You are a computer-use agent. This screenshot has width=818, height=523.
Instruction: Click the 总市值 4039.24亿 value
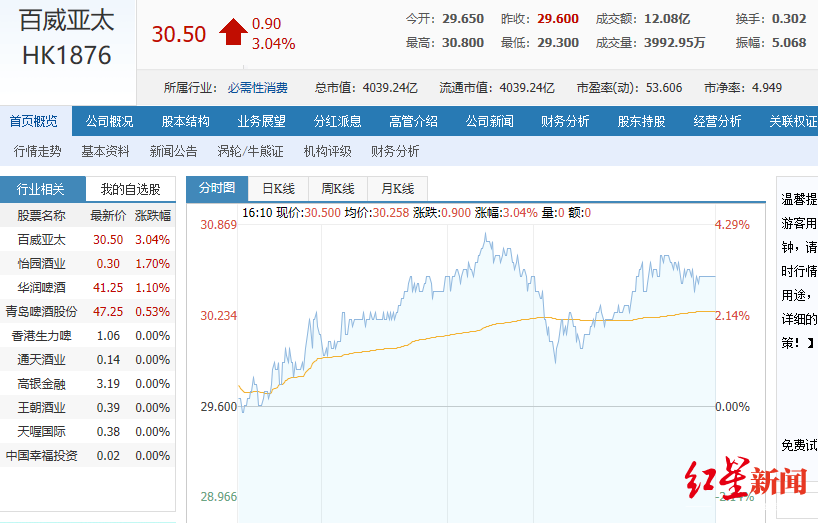(x=390, y=88)
